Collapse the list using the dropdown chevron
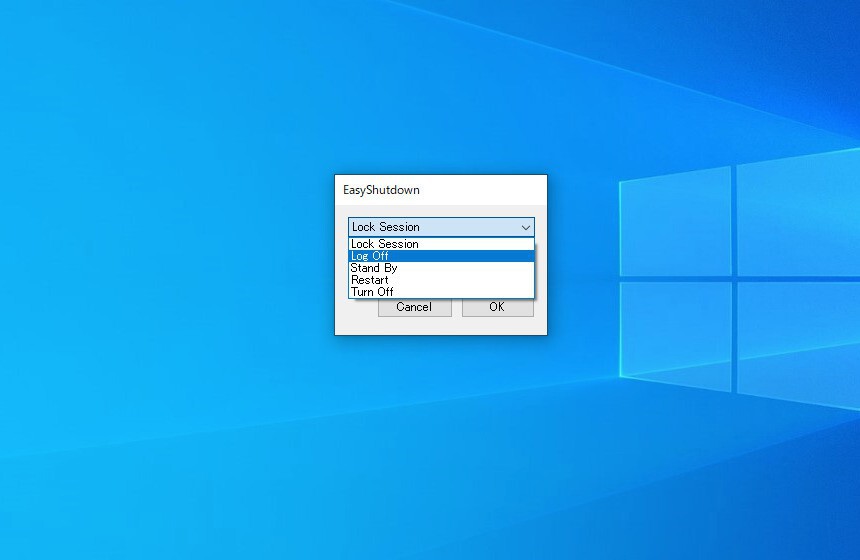 (525, 227)
